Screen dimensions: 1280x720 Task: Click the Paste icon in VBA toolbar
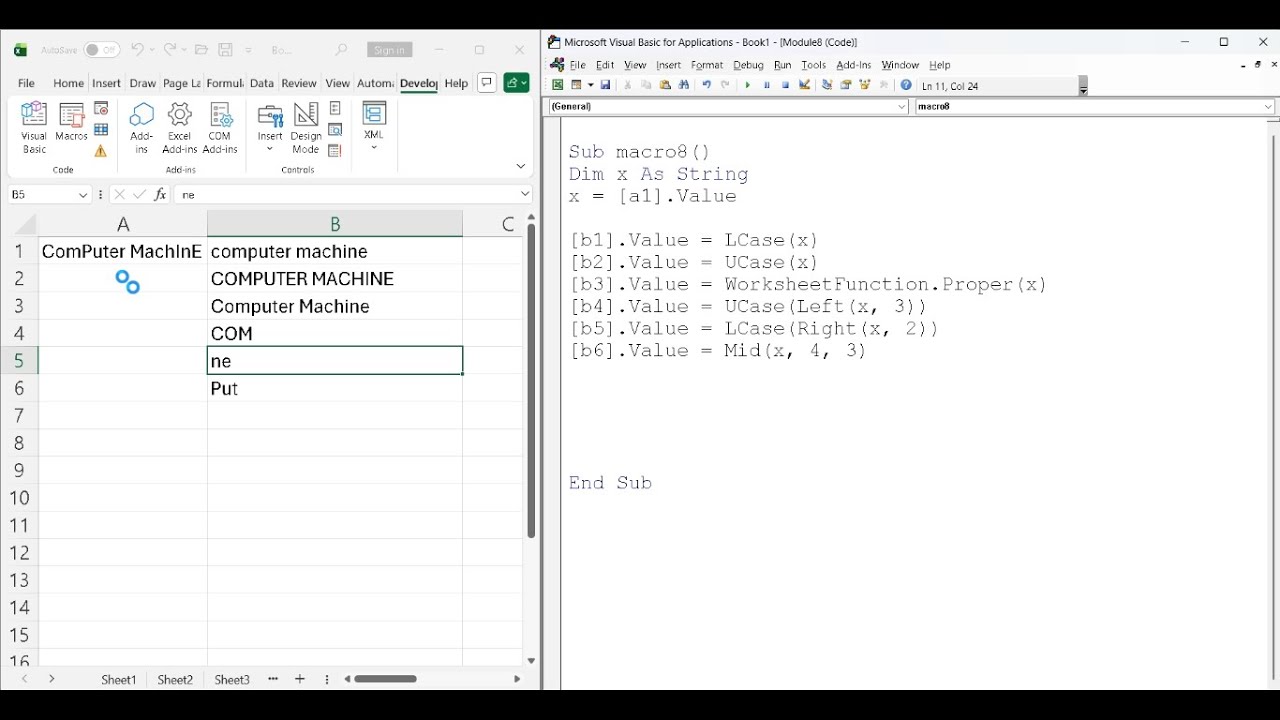point(665,85)
